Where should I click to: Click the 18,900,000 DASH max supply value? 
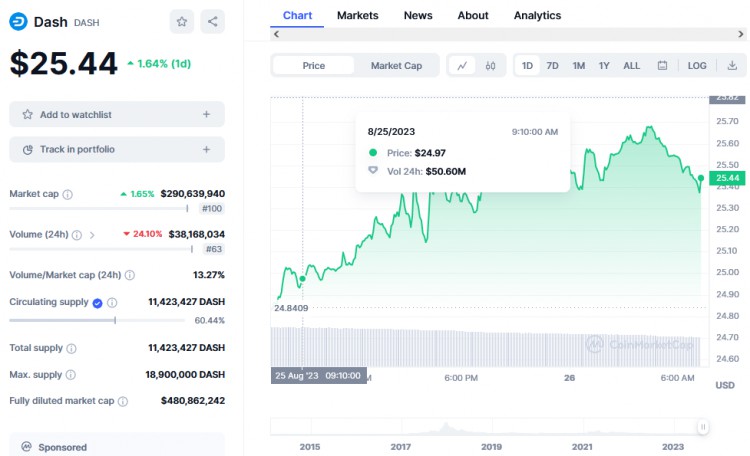(185, 375)
